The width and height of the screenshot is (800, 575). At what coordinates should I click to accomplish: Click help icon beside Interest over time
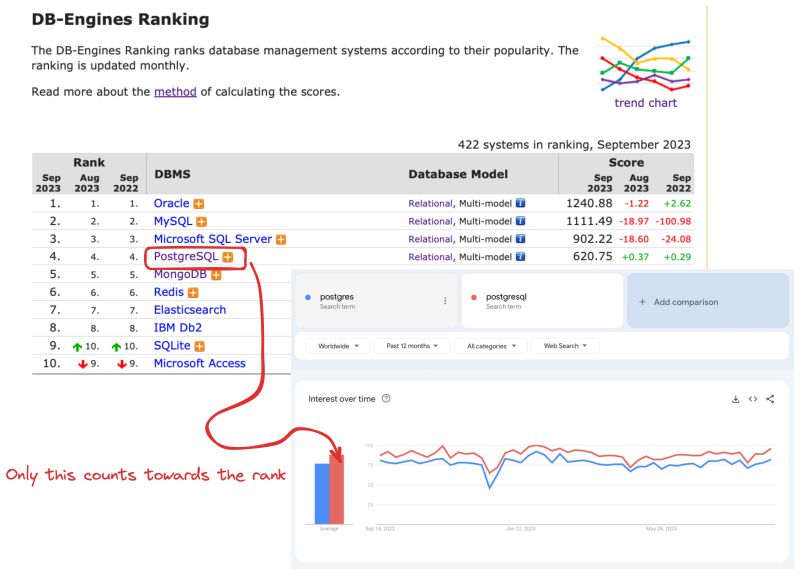(x=386, y=398)
